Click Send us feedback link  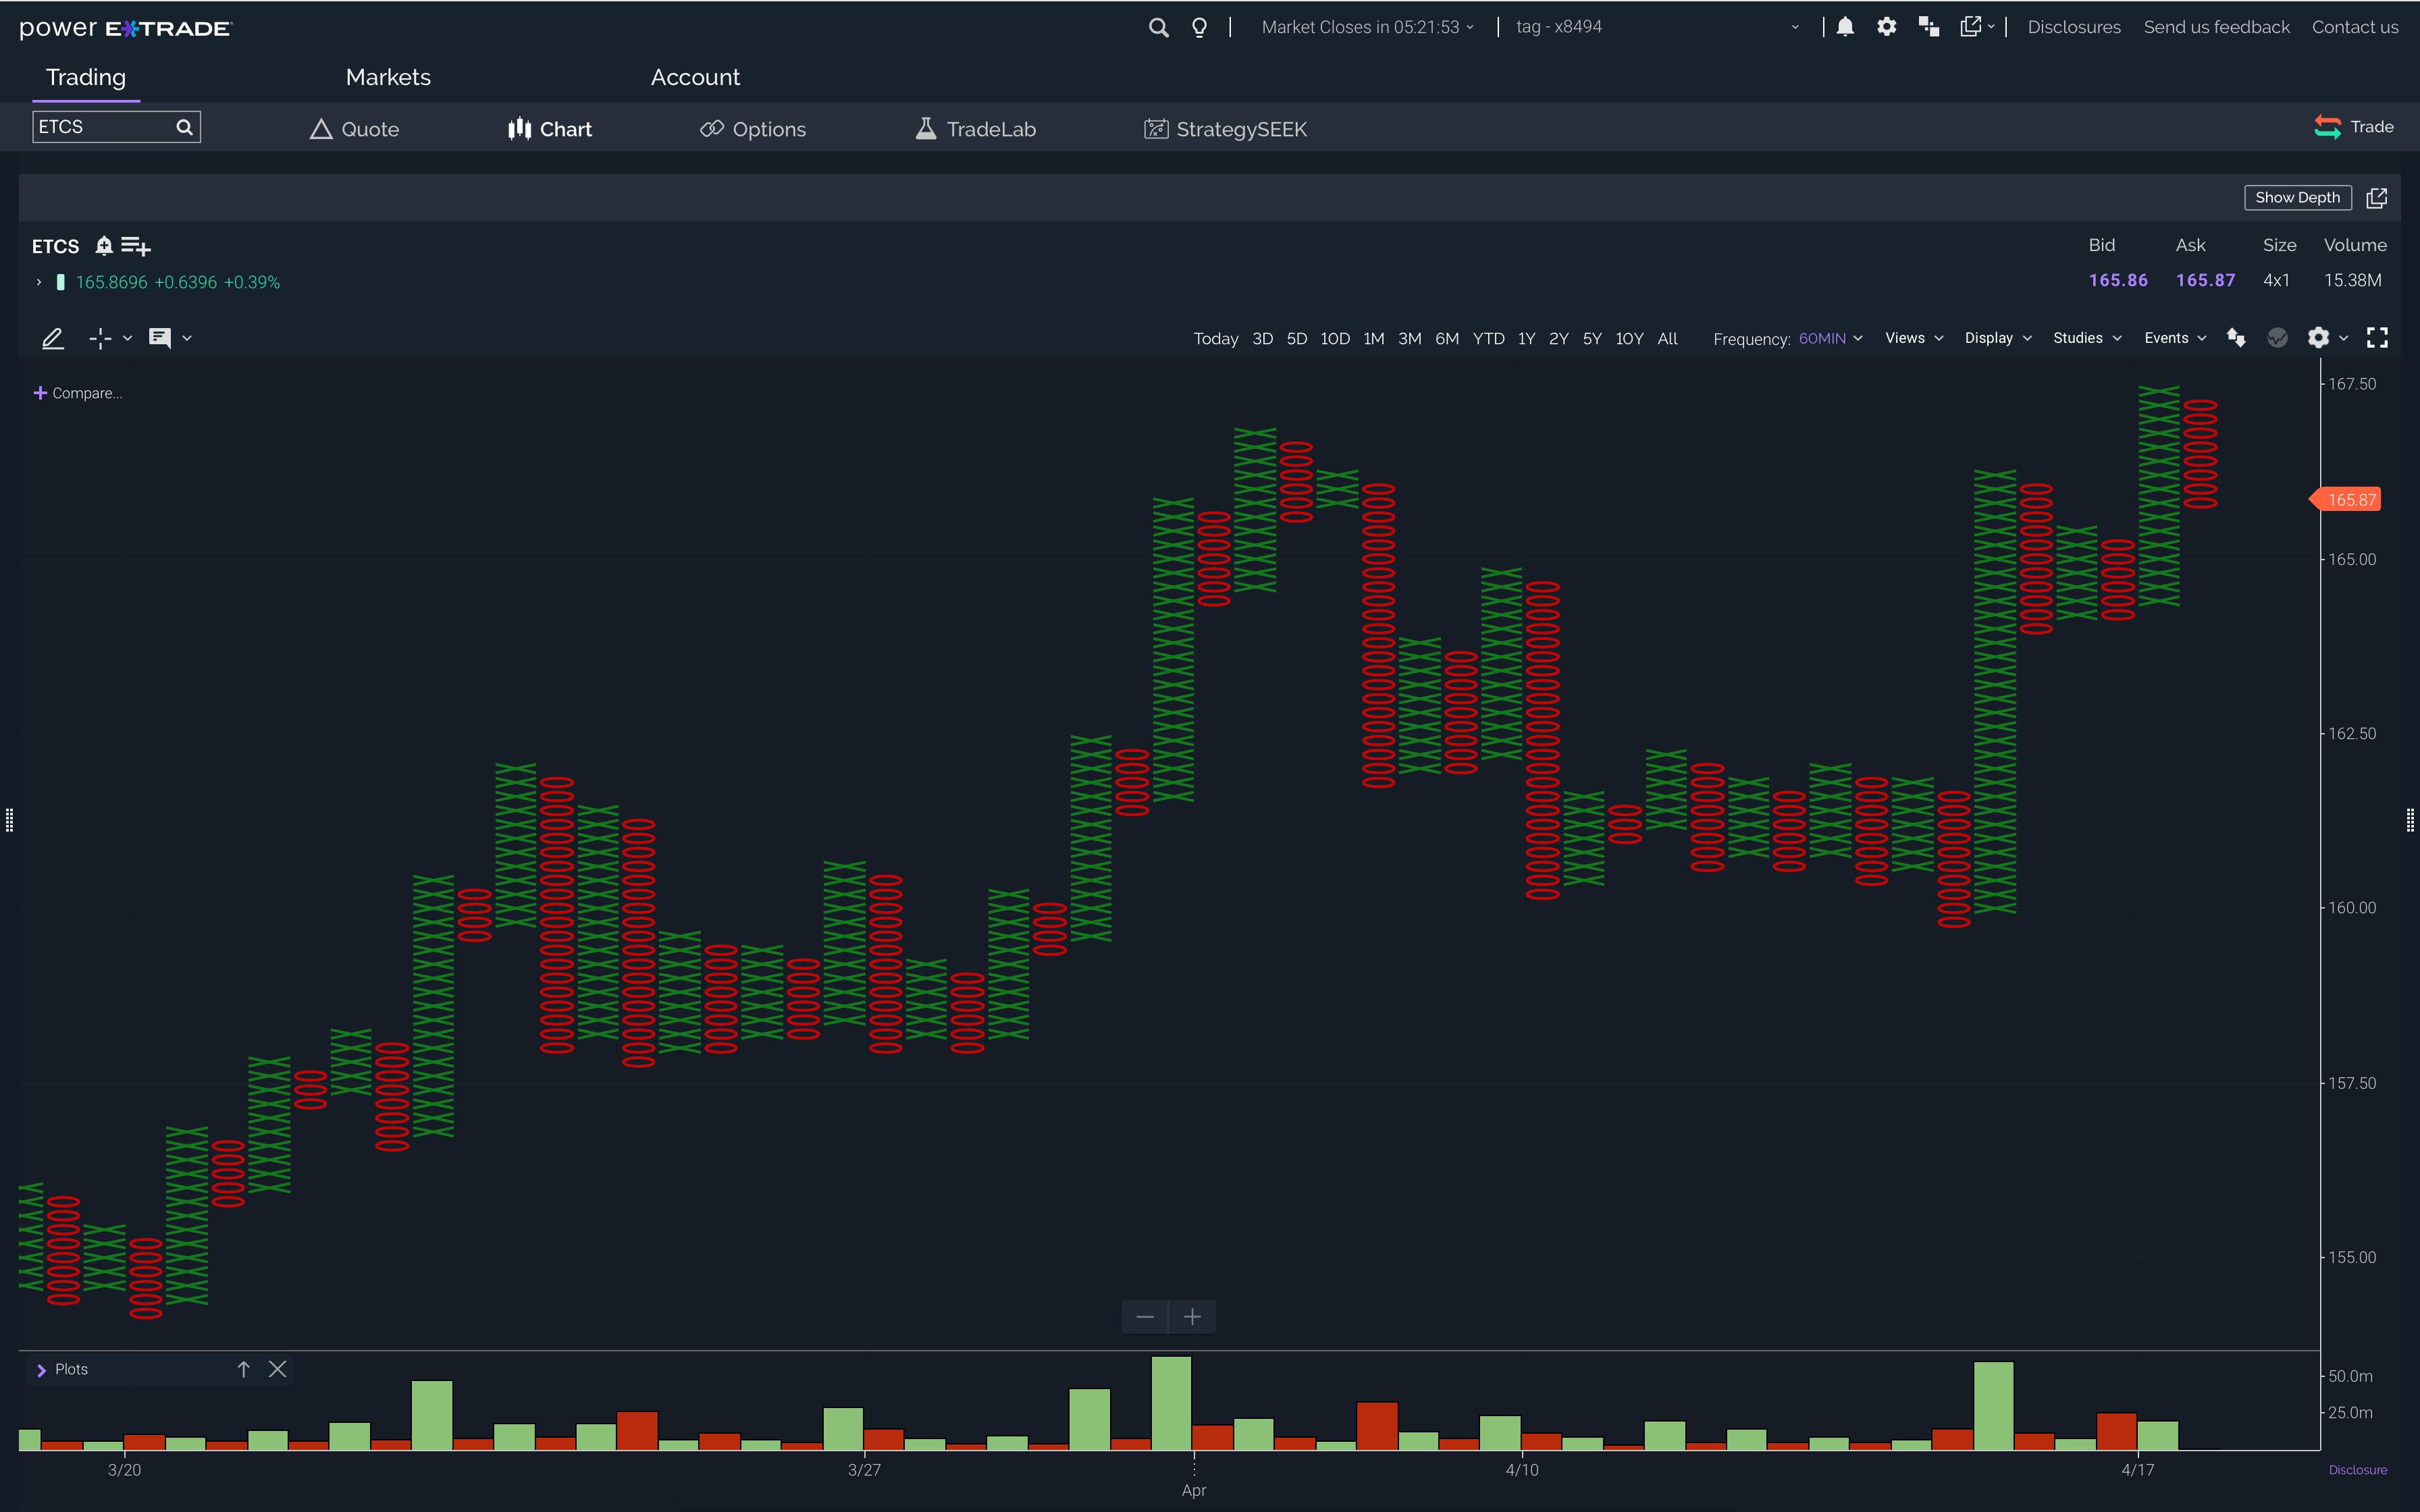tap(2216, 27)
